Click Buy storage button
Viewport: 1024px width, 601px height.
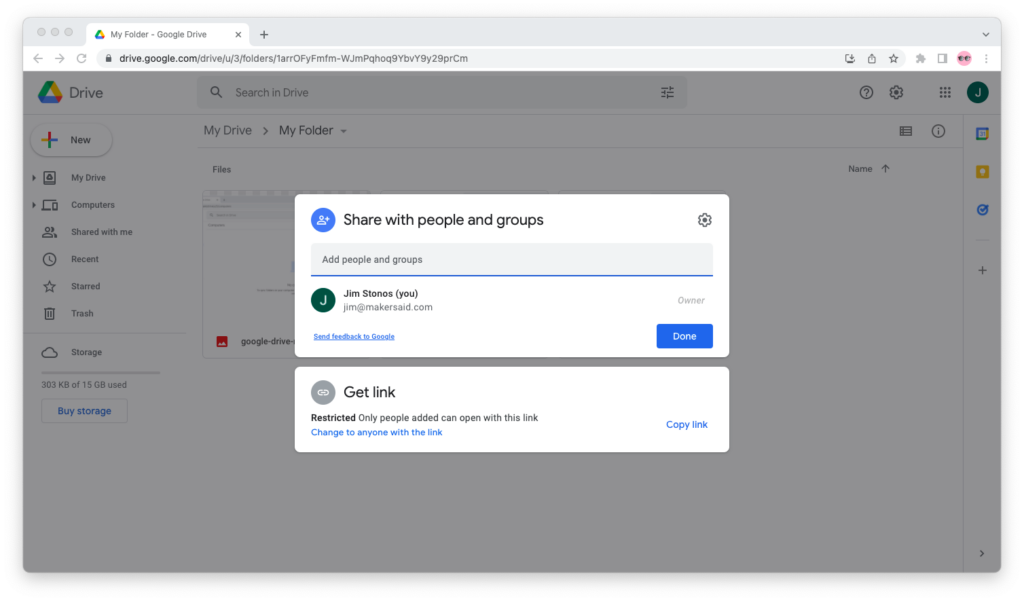click(84, 411)
